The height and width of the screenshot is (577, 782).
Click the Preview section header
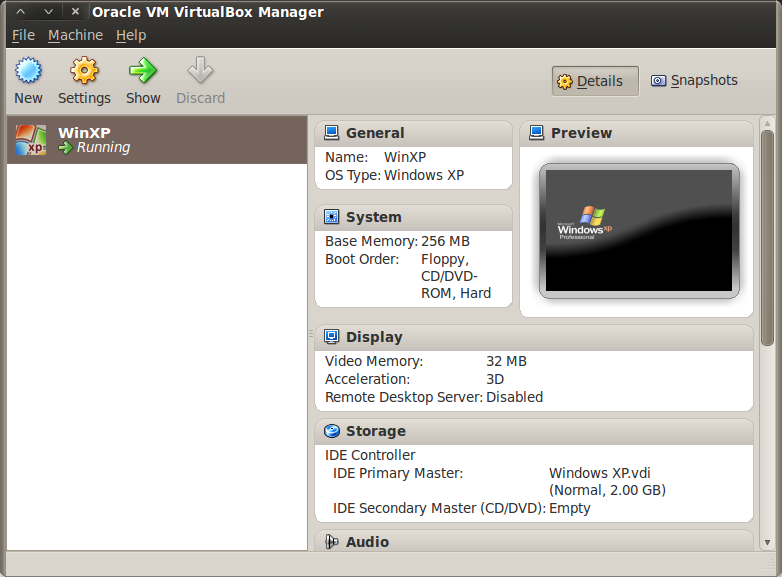(x=636, y=133)
